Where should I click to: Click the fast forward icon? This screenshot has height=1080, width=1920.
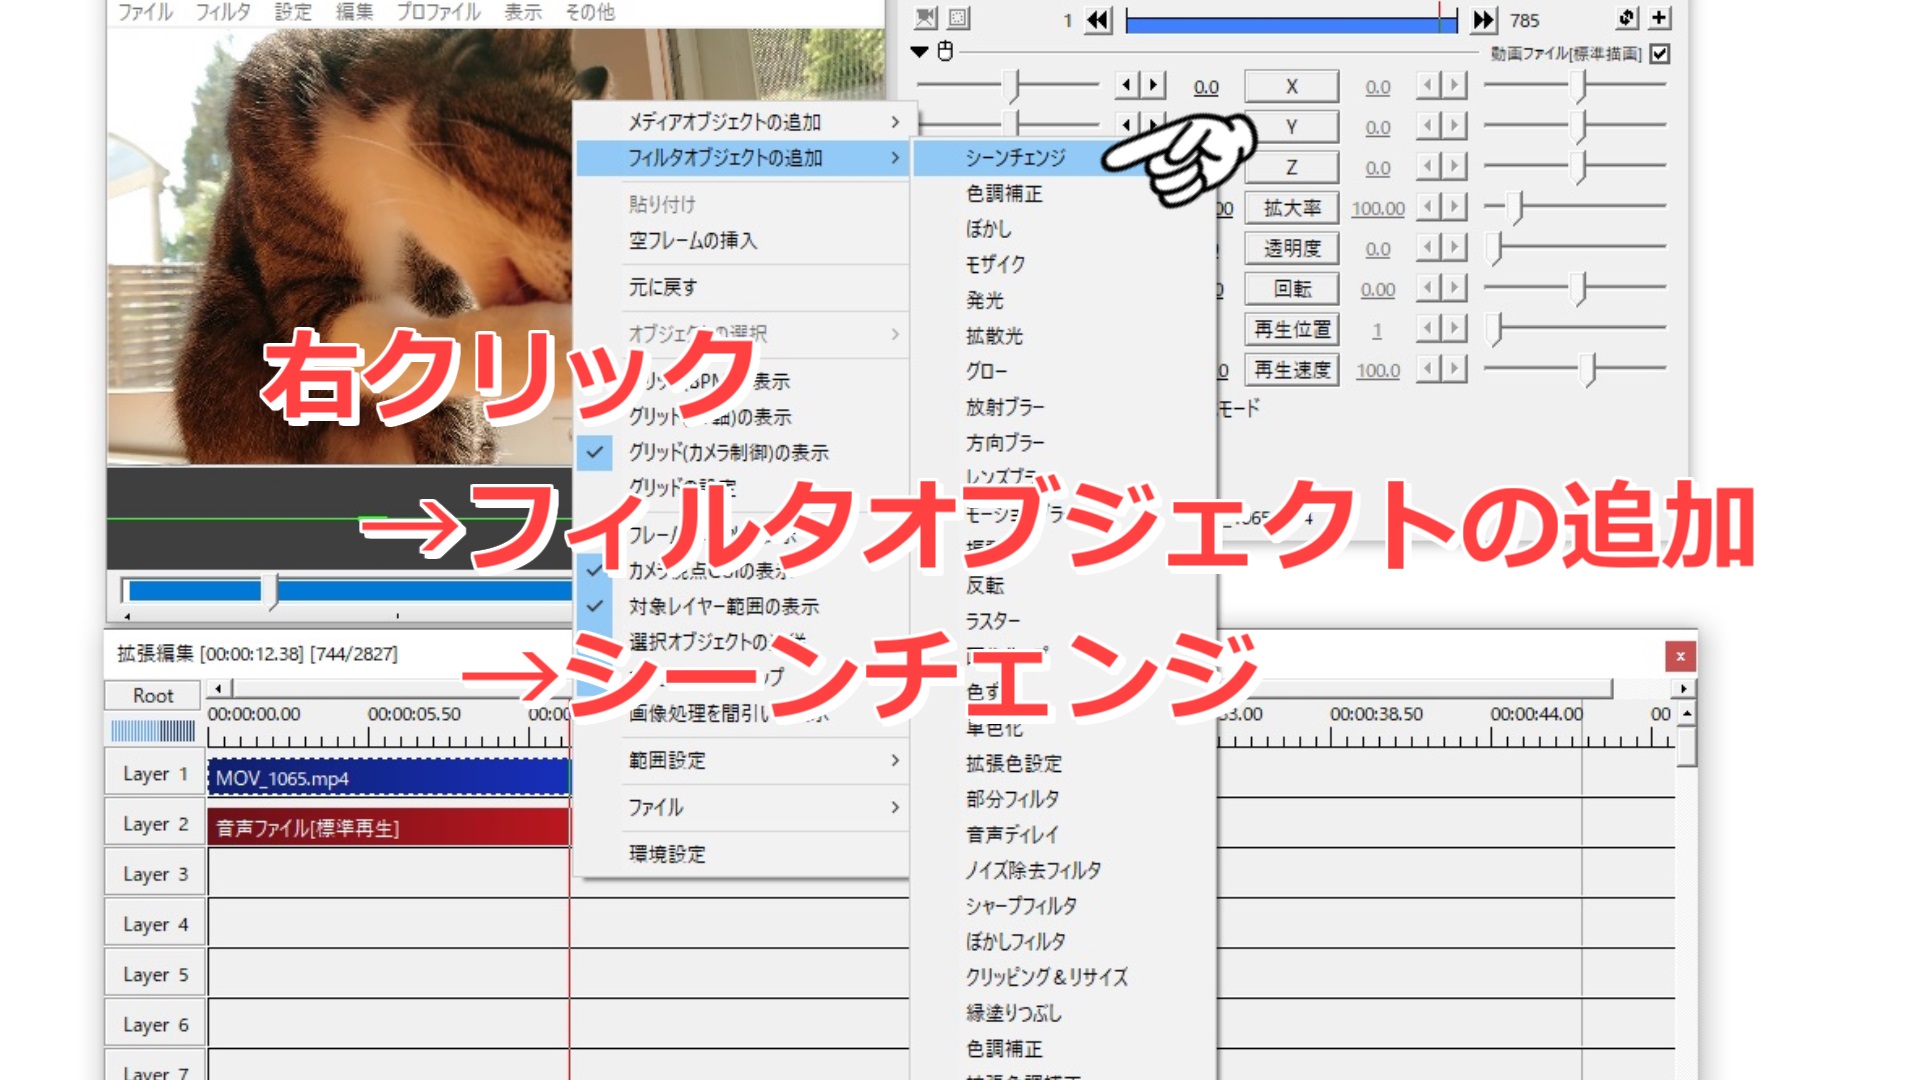[x=1477, y=16]
